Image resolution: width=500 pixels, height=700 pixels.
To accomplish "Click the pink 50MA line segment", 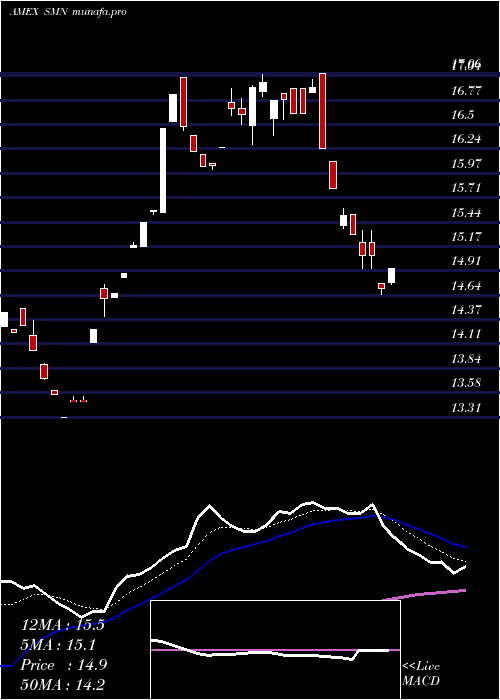I will (424, 594).
